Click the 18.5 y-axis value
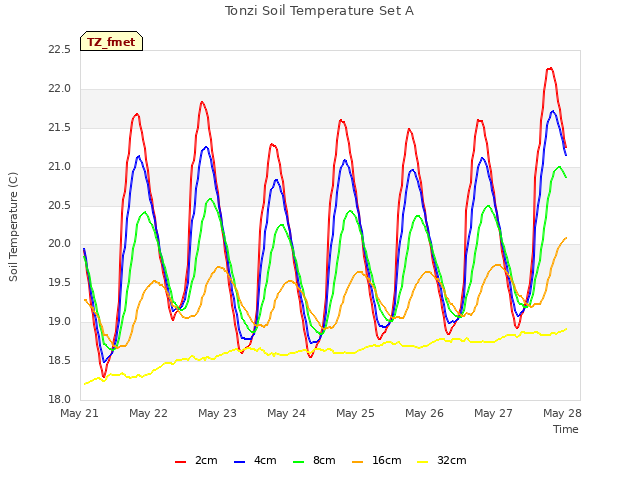 click(x=59, y=360)
